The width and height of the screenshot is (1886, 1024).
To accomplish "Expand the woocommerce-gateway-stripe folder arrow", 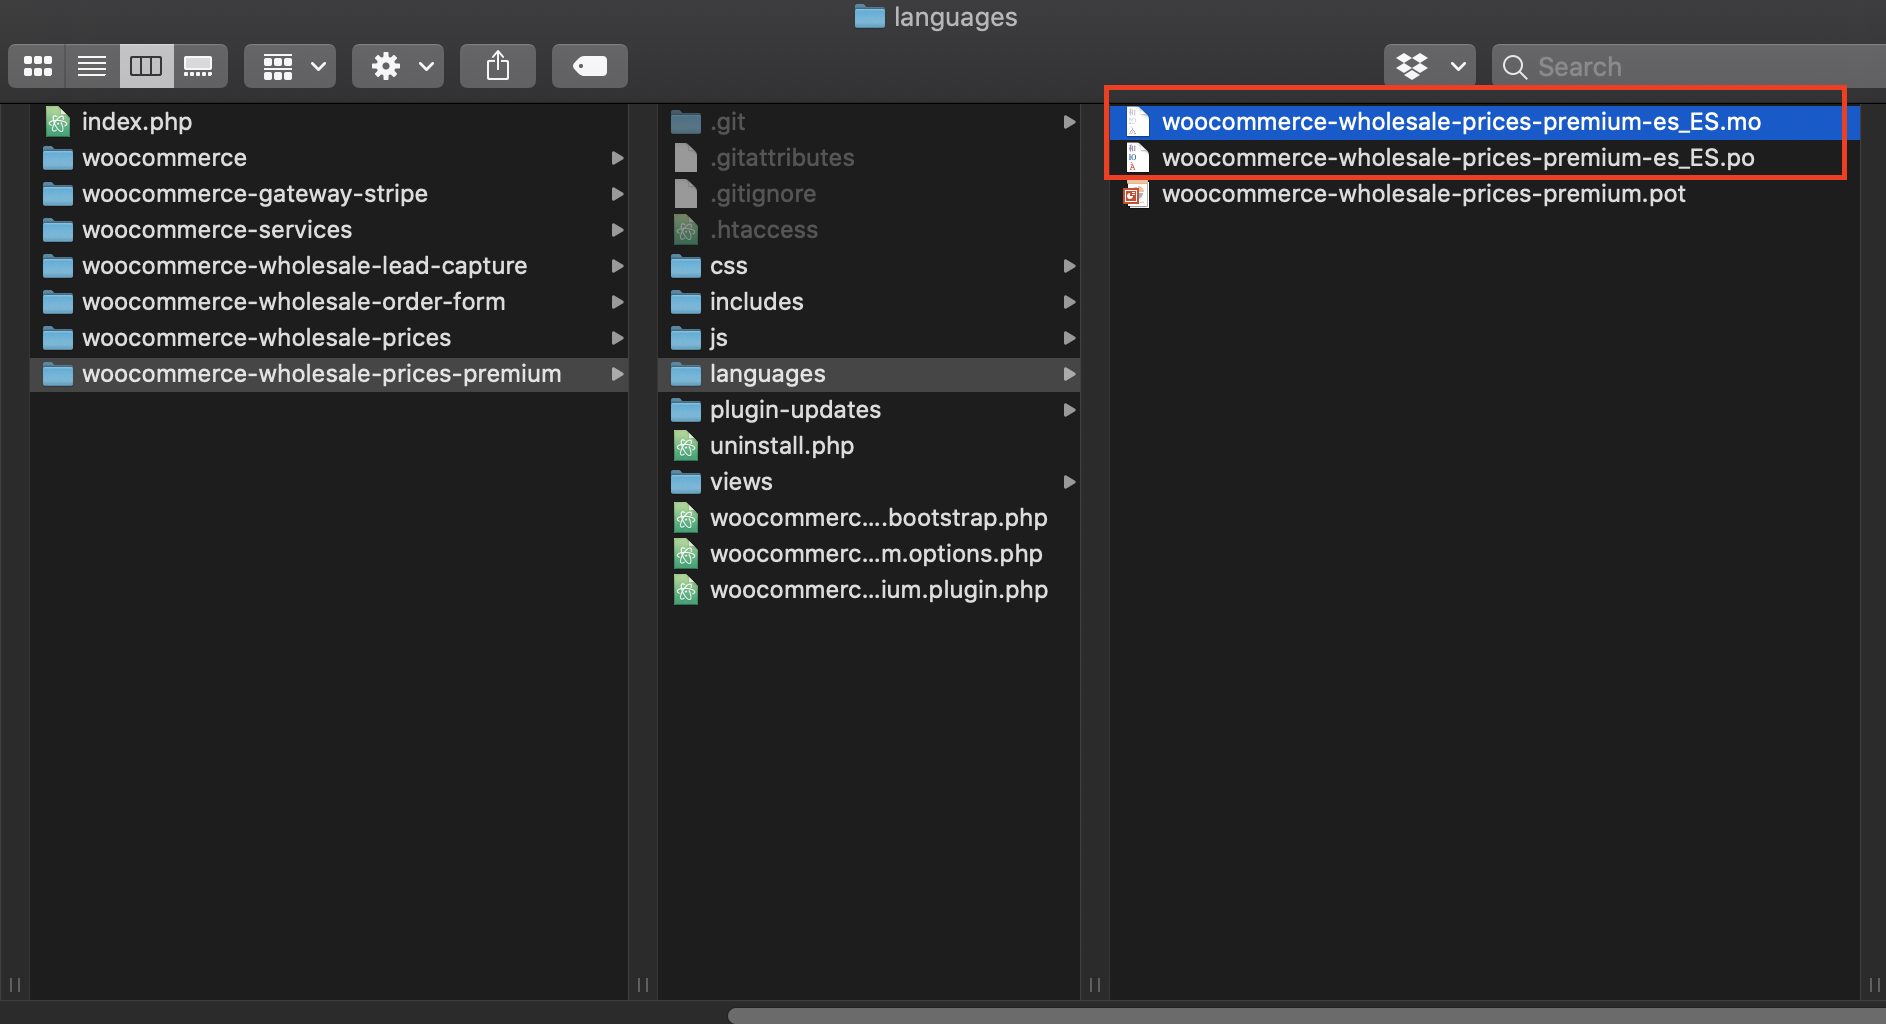I will 617,194.
